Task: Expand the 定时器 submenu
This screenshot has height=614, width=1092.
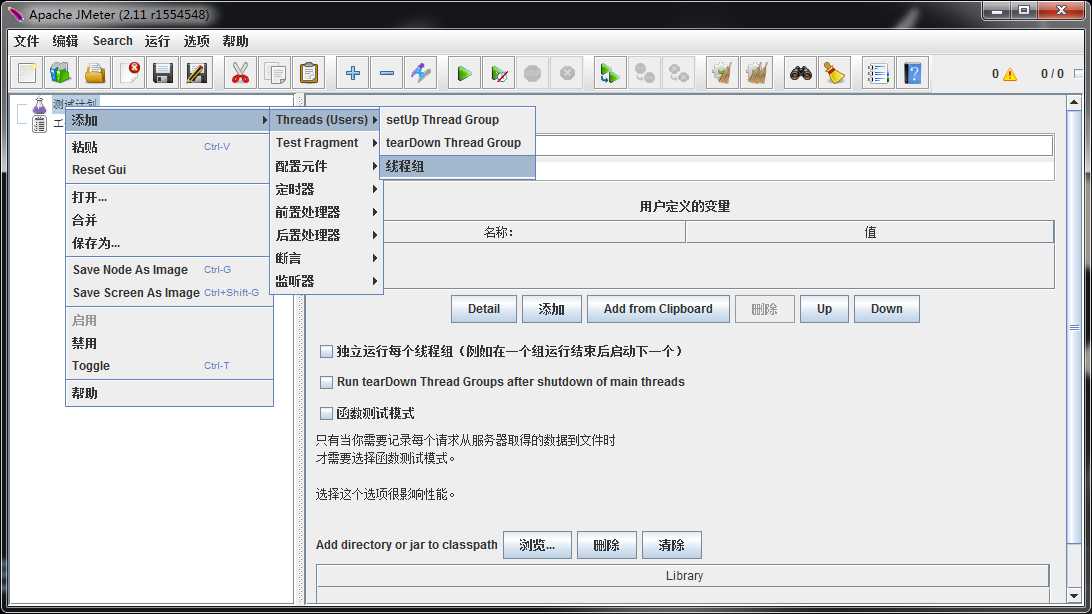Action: point(326,189)
